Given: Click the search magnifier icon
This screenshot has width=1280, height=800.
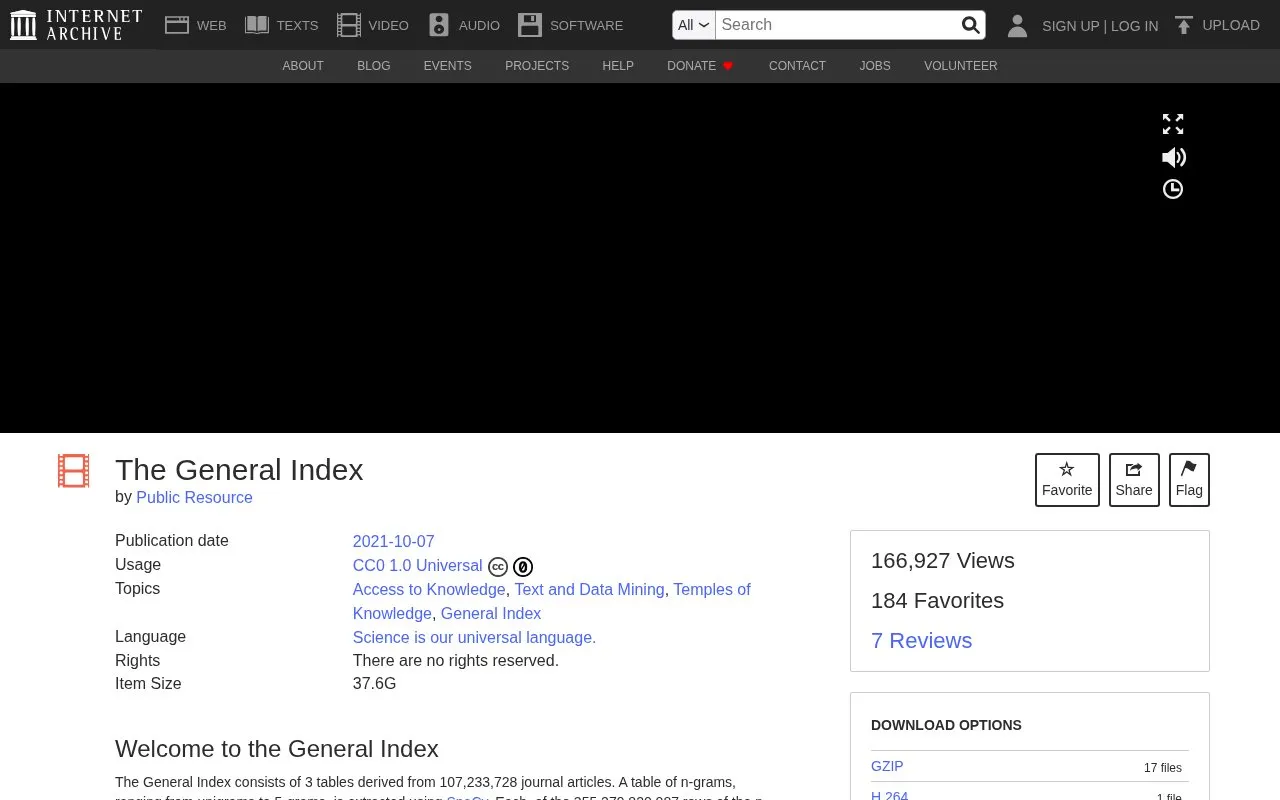Looking at the screenshot, I should 970,25.
